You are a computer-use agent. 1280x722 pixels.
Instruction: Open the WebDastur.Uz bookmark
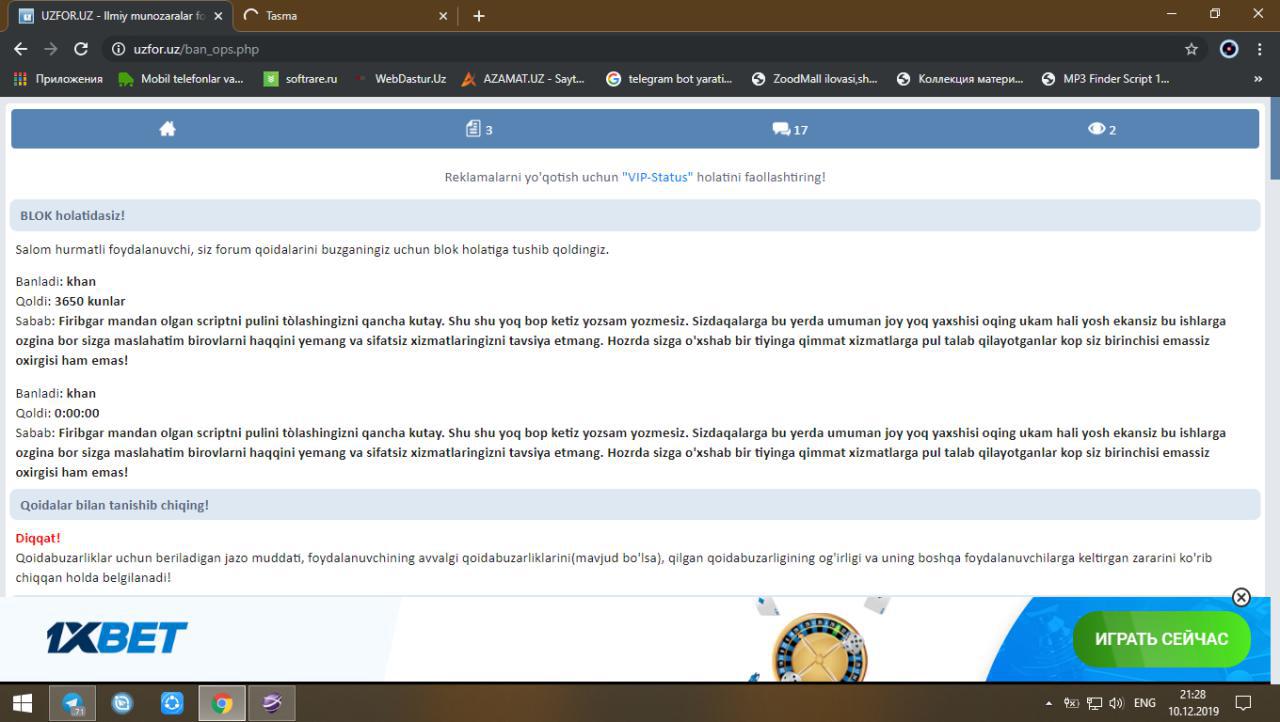pyautogui.click(x=401, y=79)
